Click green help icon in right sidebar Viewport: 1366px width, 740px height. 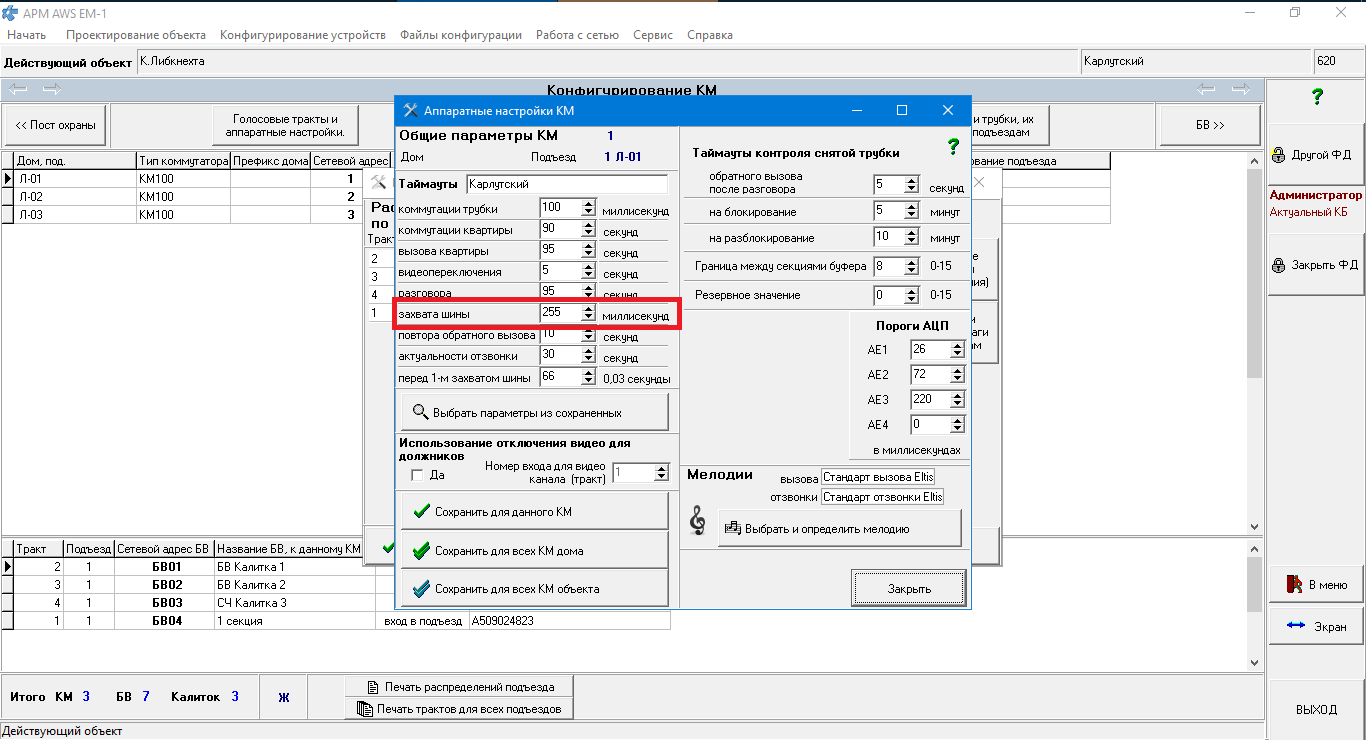tap(1317, 96)
